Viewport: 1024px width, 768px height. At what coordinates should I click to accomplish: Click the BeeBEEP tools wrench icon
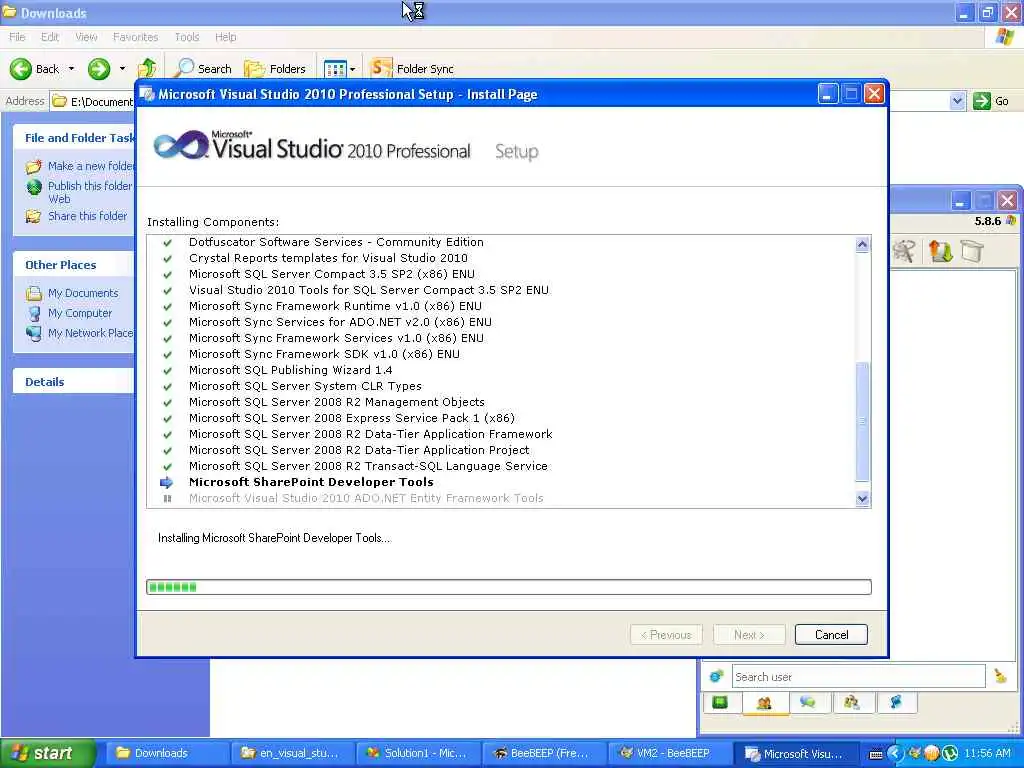coord(904,251)
